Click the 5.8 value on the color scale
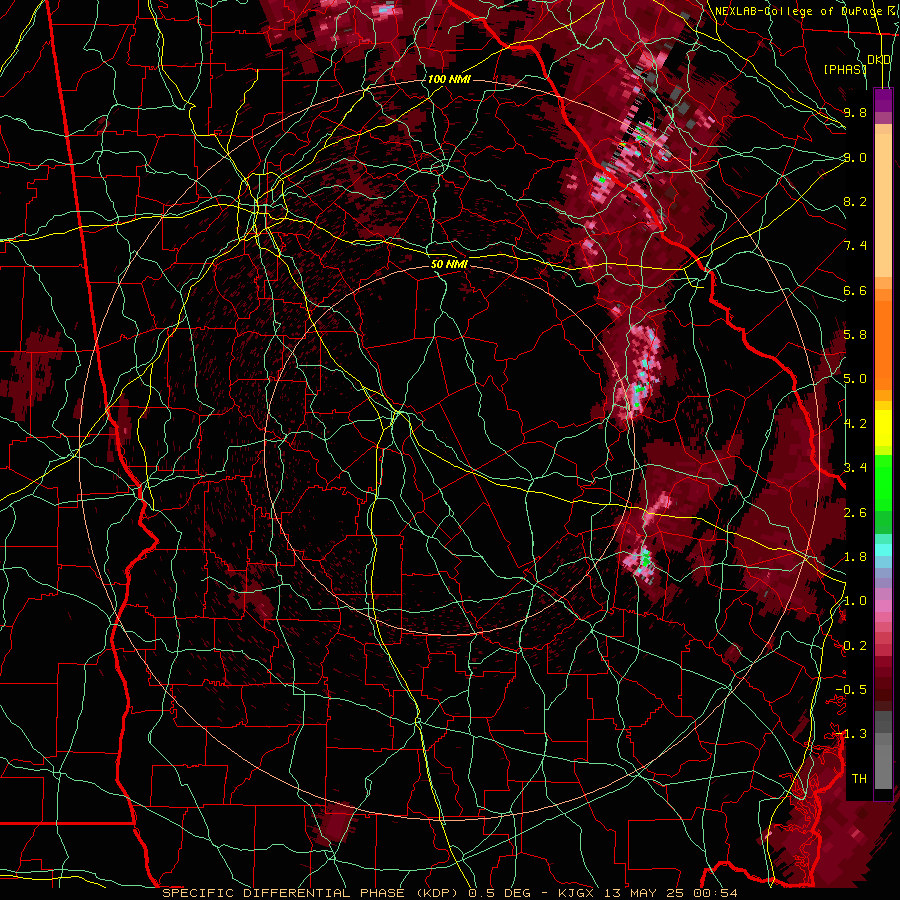 click(855, 335)
